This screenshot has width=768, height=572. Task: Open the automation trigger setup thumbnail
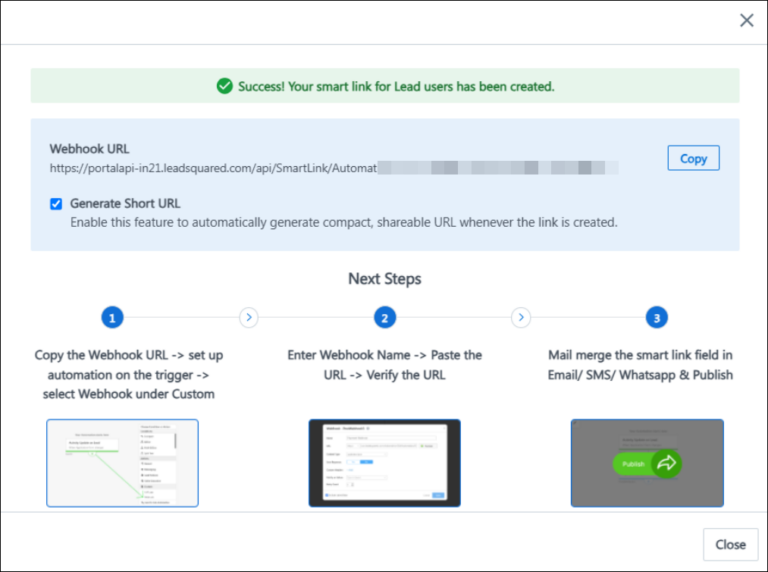[x=122, y=462]
